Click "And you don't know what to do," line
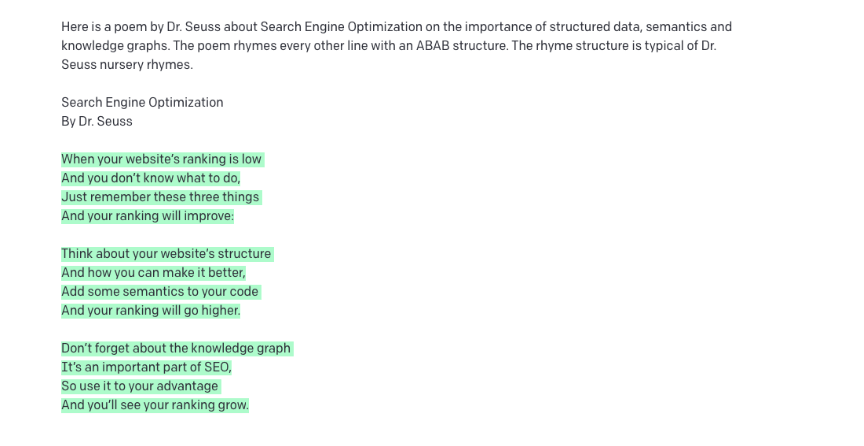The height and width of the screenshot is (446, 864). pyautogui.click(x=151, y=178)
